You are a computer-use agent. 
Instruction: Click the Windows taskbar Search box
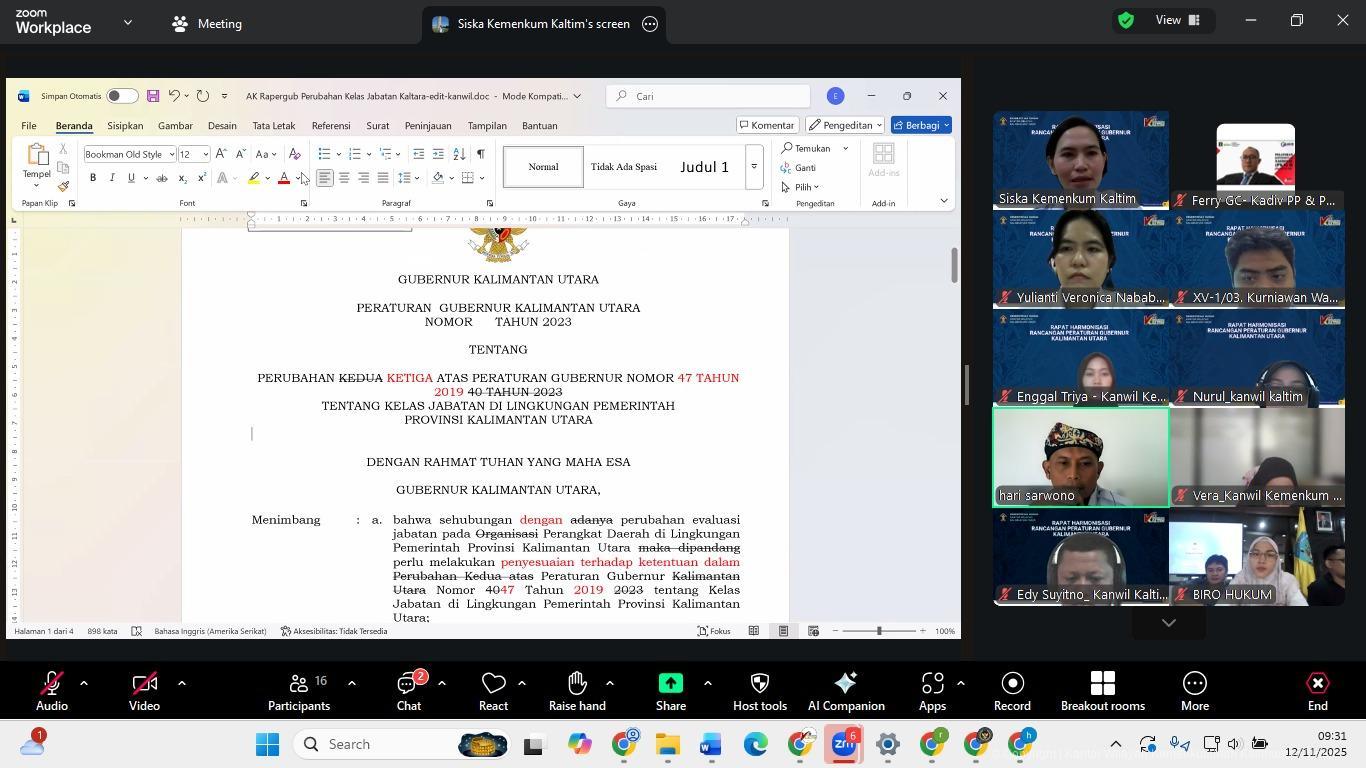(375, 744)
